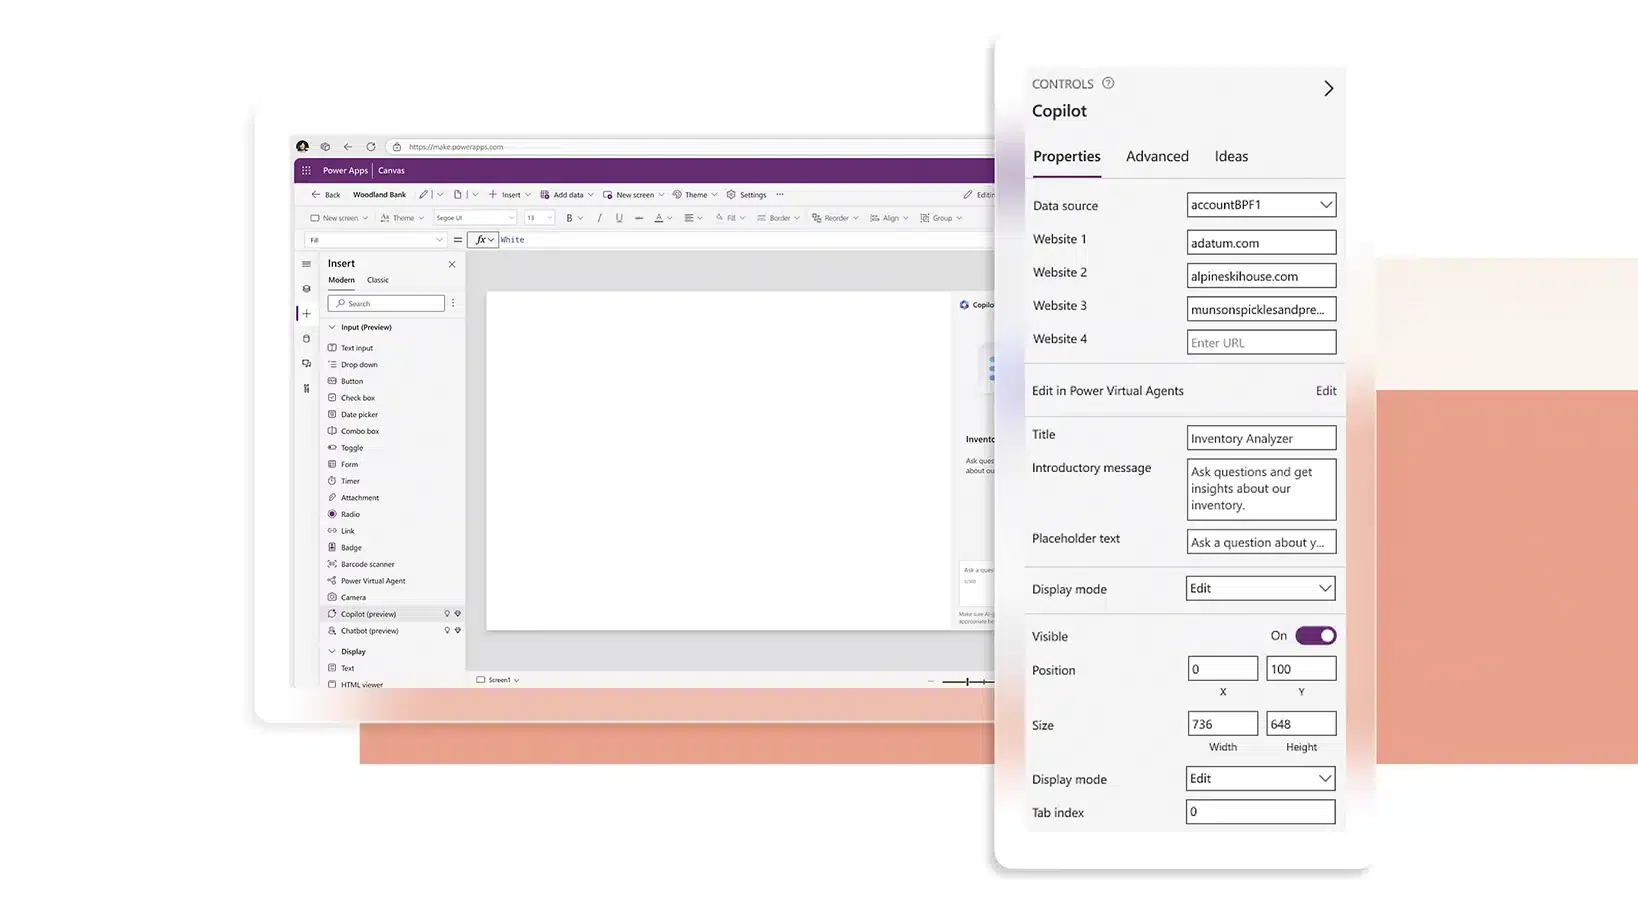
Task: Click the browser back arrow
Action: [348, 147]
